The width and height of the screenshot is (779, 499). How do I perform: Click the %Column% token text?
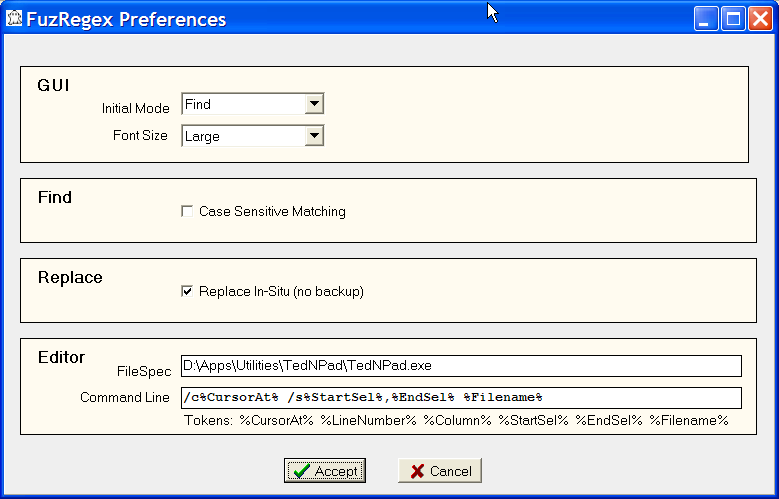coord(457,421)
